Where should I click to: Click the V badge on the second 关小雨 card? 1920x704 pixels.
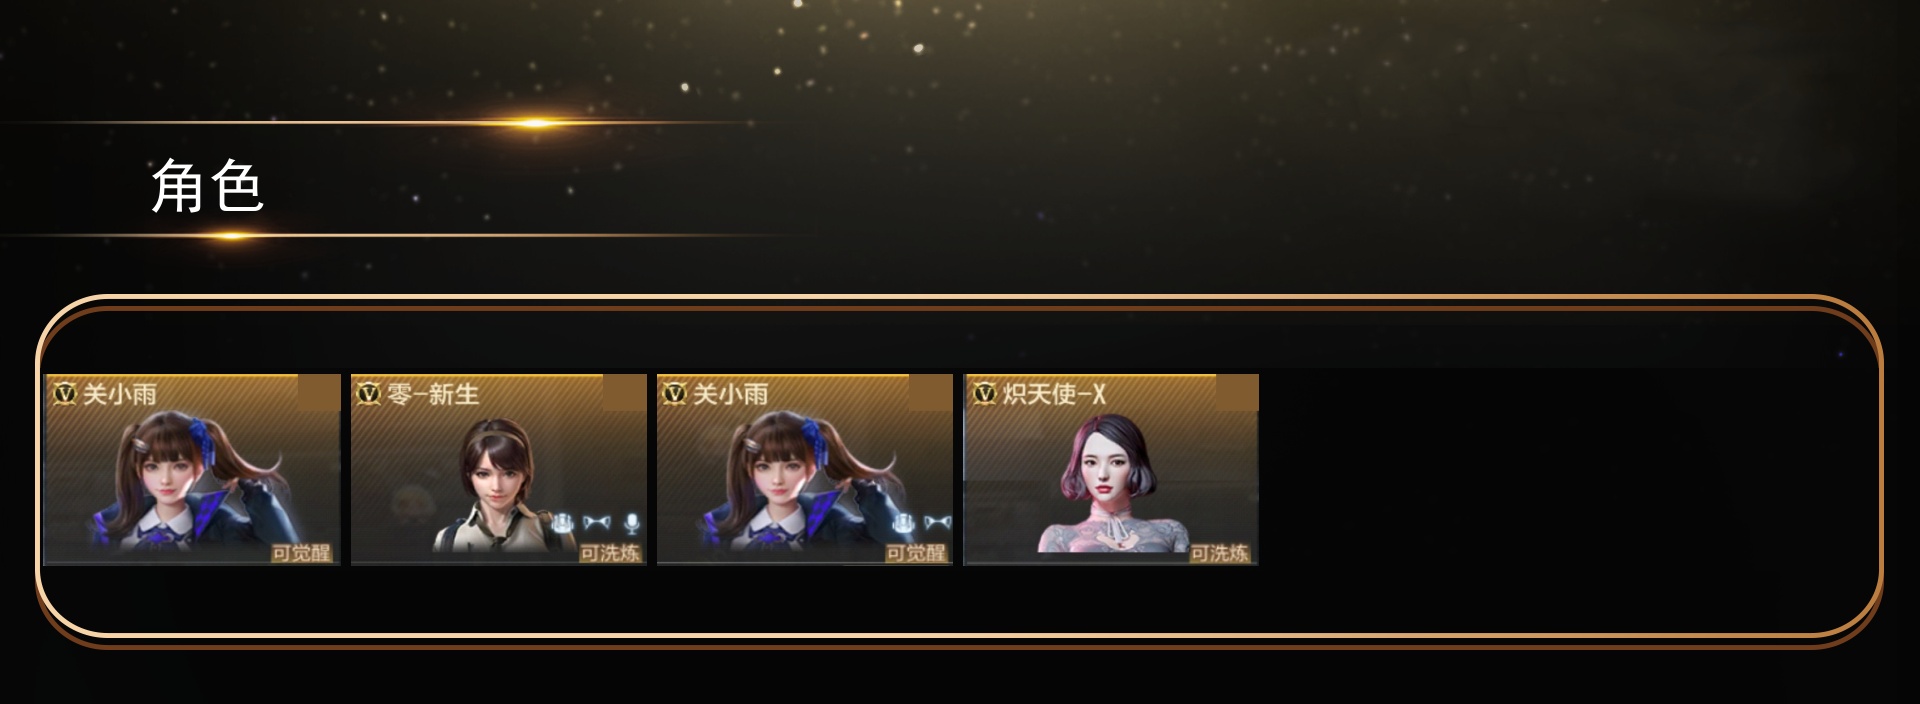pos(675,393)
